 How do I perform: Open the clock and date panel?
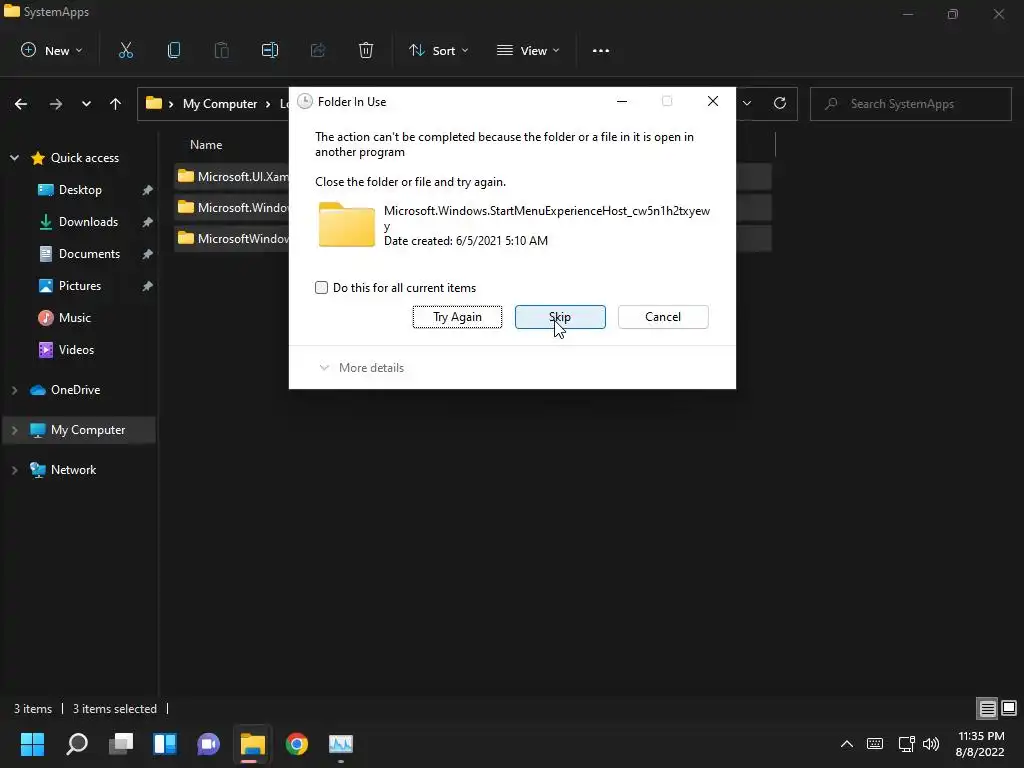tap(980, 744)
